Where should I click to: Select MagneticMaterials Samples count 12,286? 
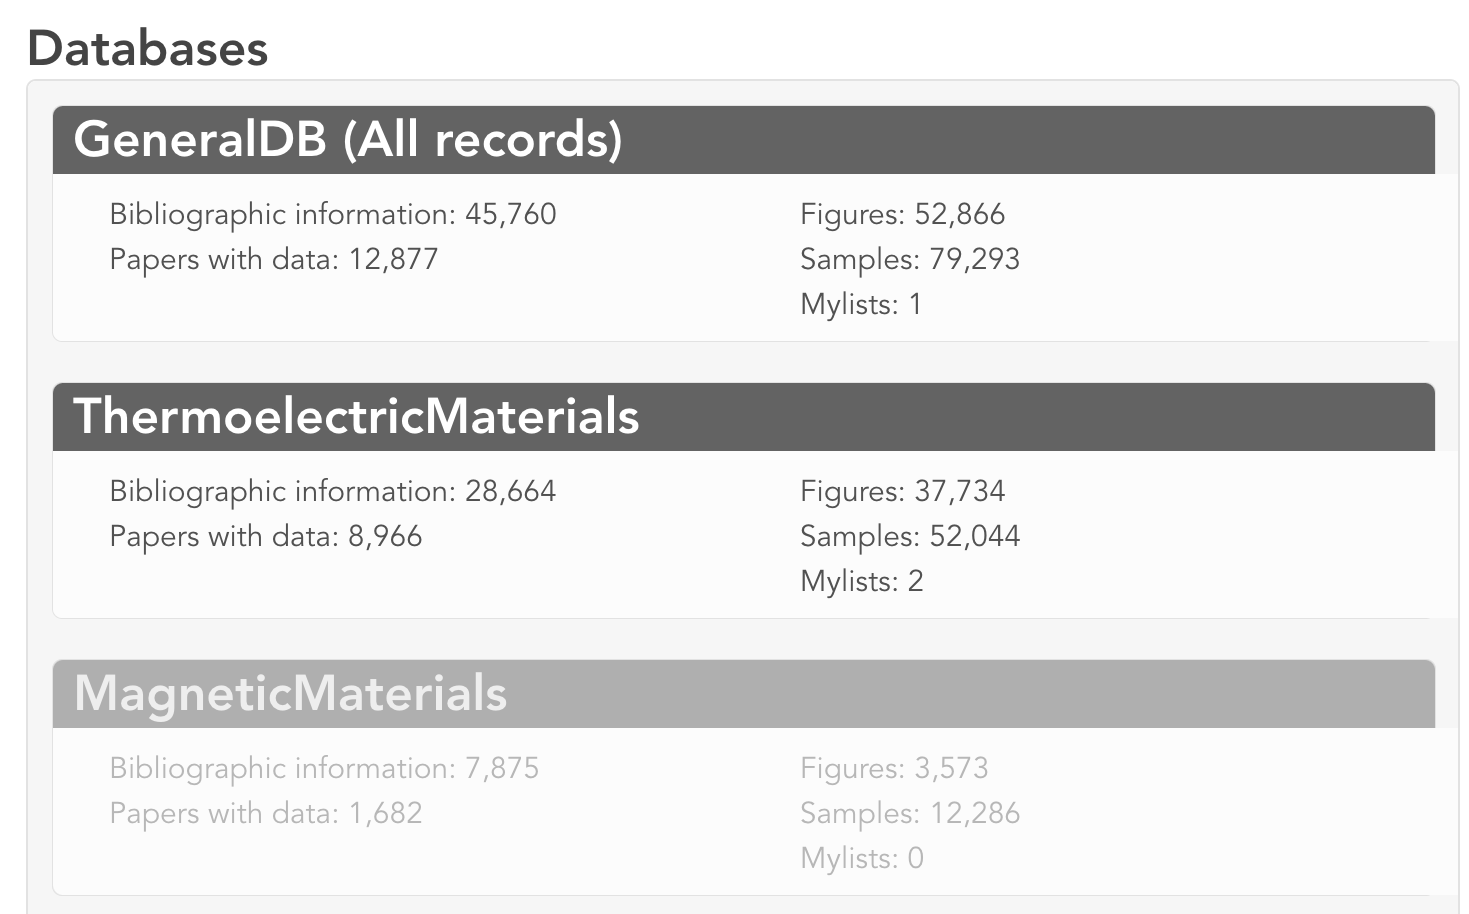(x=910, y=813)
